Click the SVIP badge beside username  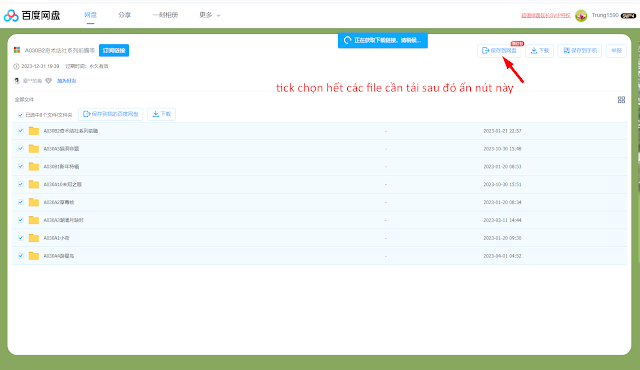[x=628, y=16]
